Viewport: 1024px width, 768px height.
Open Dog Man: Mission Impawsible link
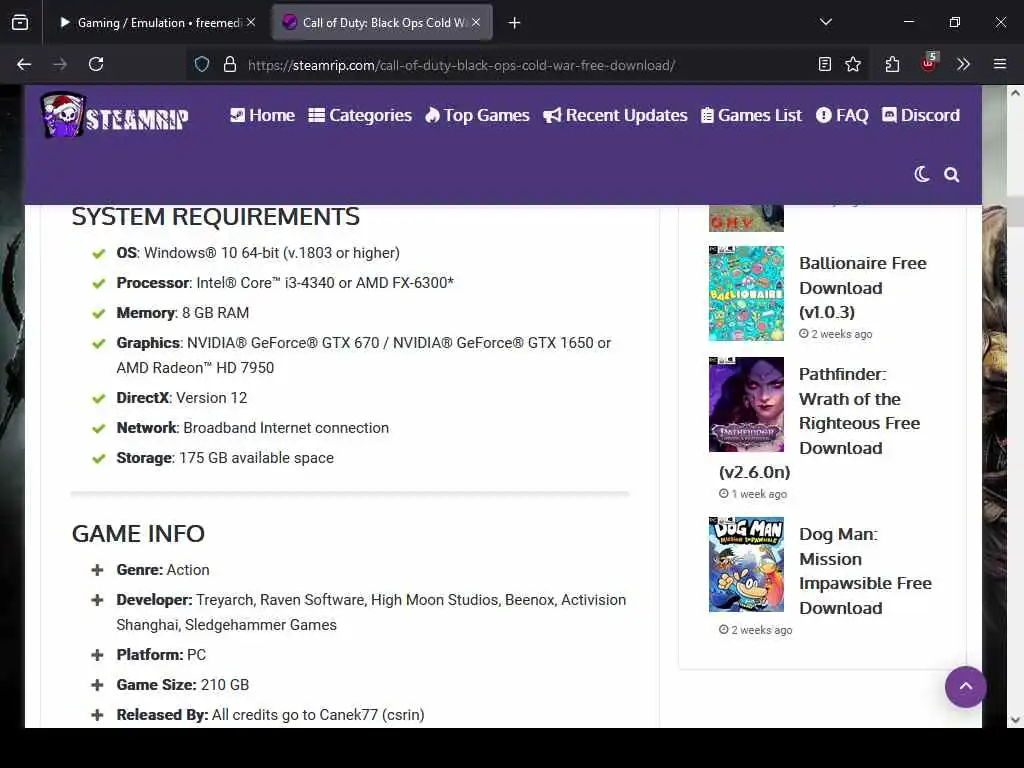tap(865, 571)
